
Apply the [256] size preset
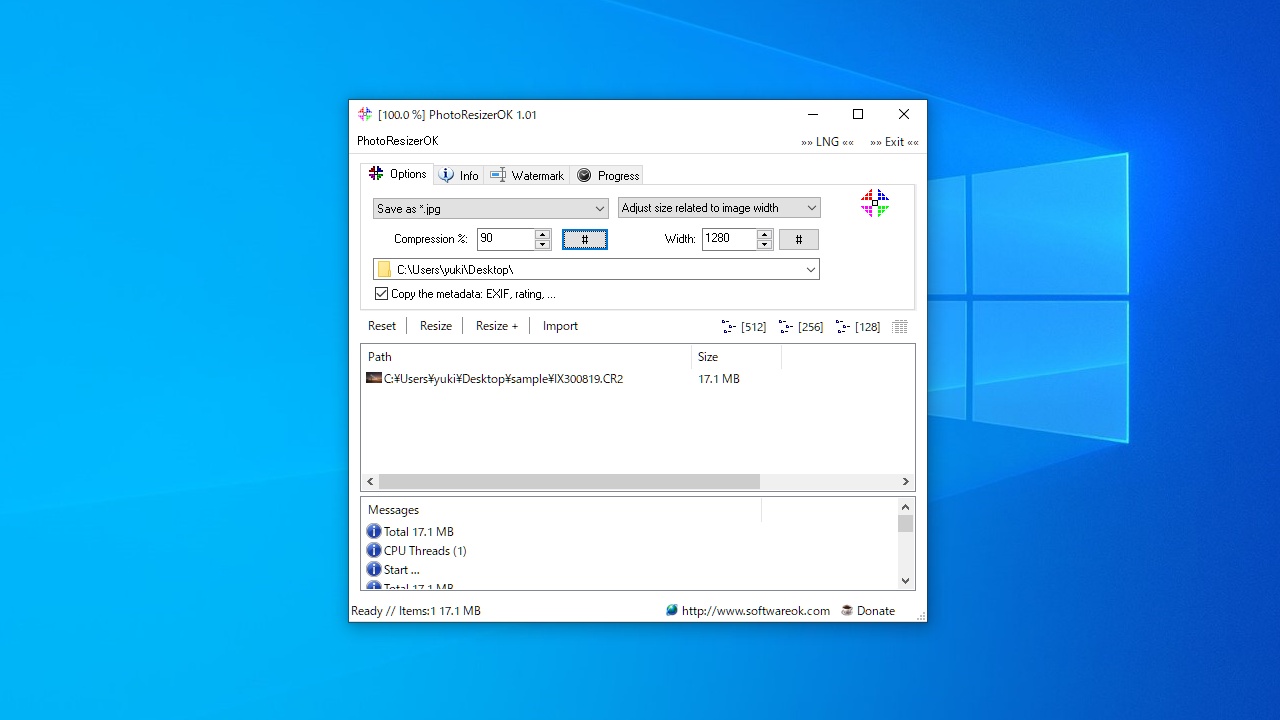[801, 327]
